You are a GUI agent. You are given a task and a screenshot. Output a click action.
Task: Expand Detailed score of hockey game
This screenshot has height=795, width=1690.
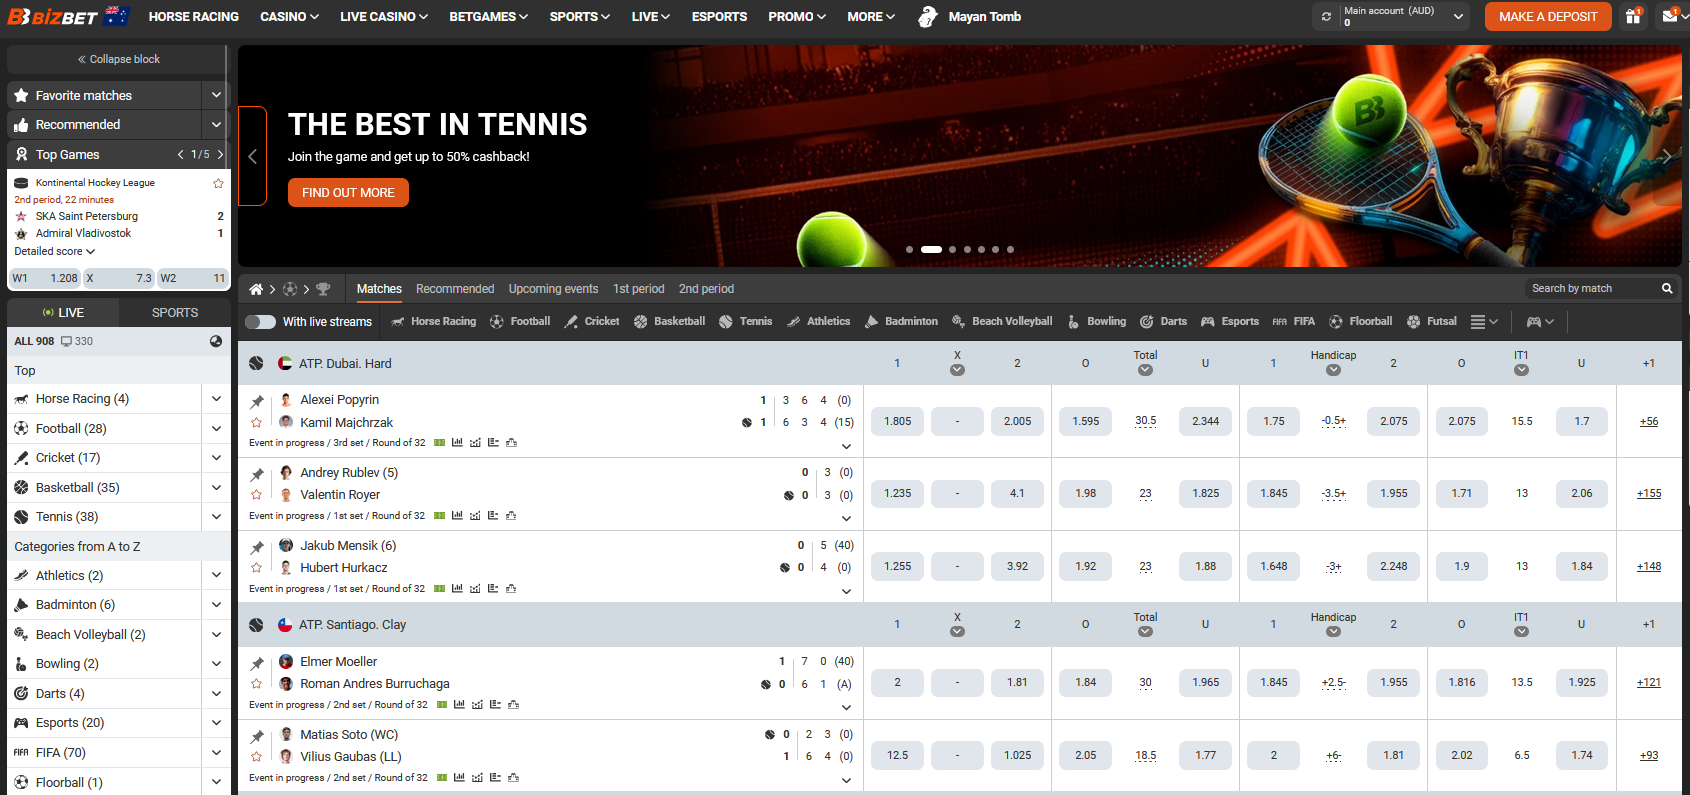point(54,251)
